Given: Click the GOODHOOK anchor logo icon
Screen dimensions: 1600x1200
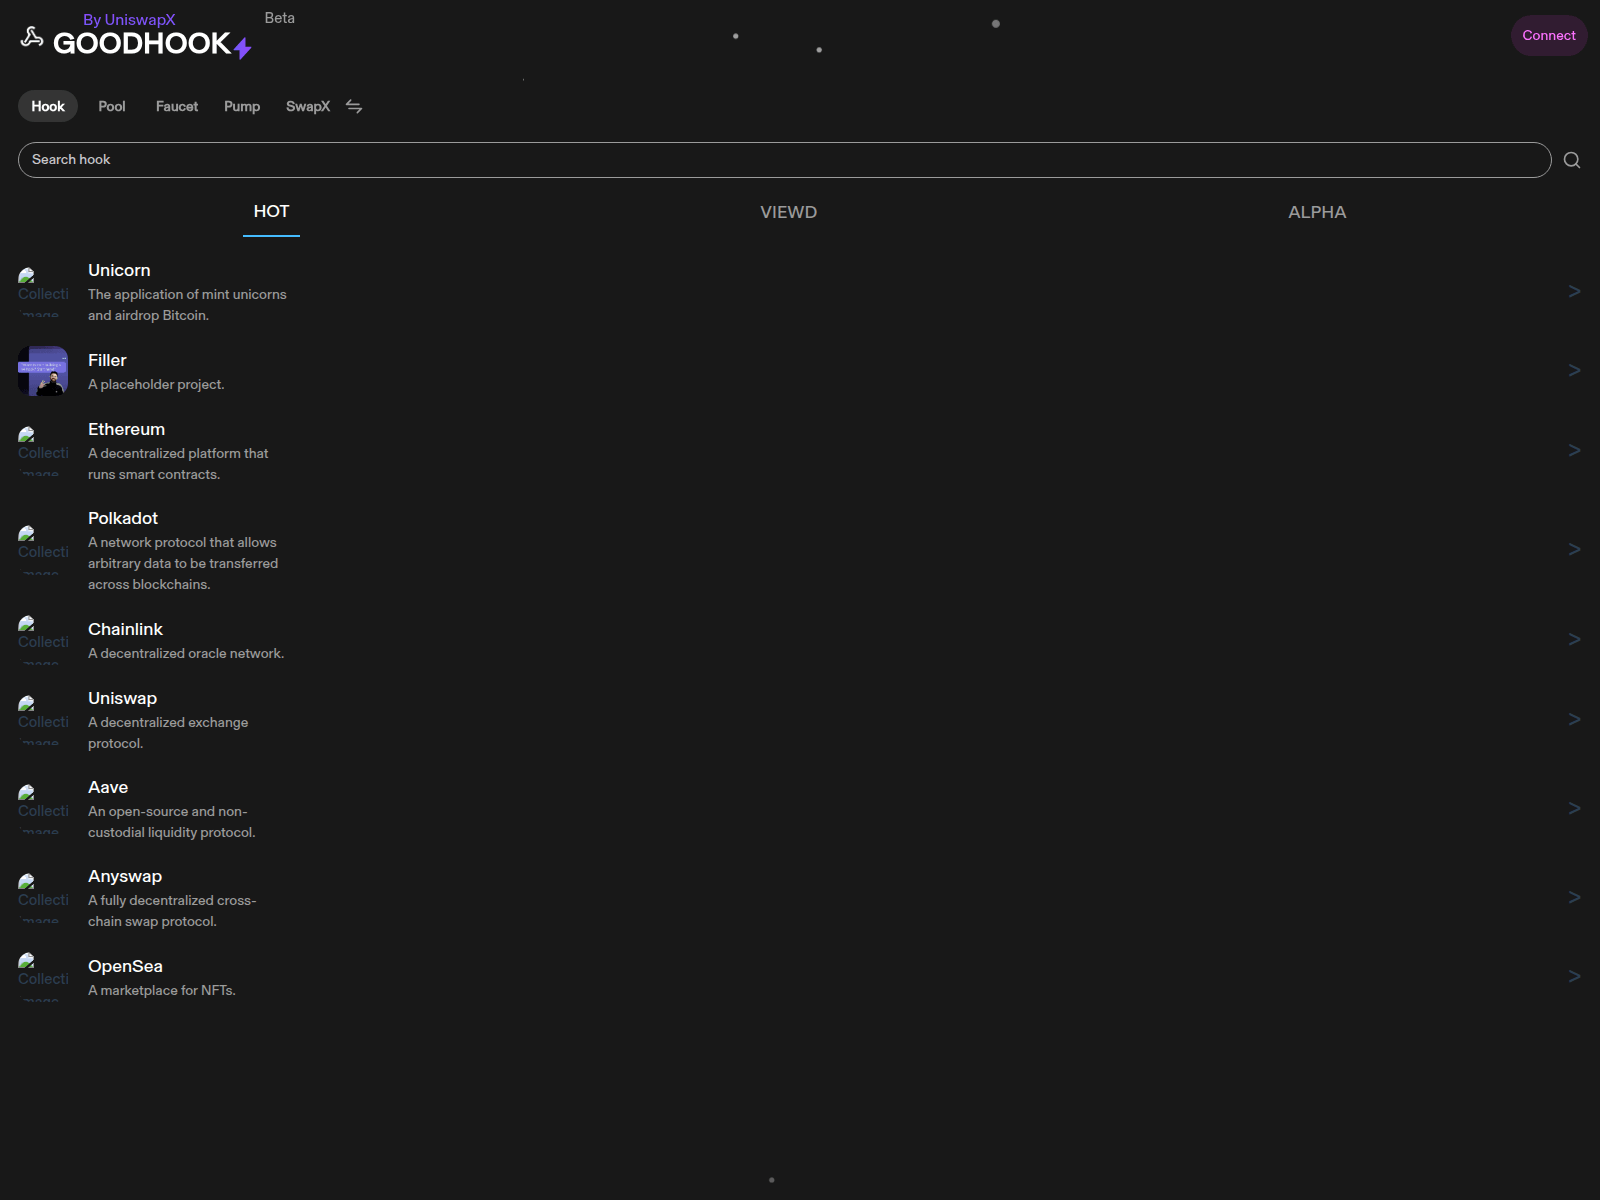Looking at the screenshot, I should click(31, 37).
